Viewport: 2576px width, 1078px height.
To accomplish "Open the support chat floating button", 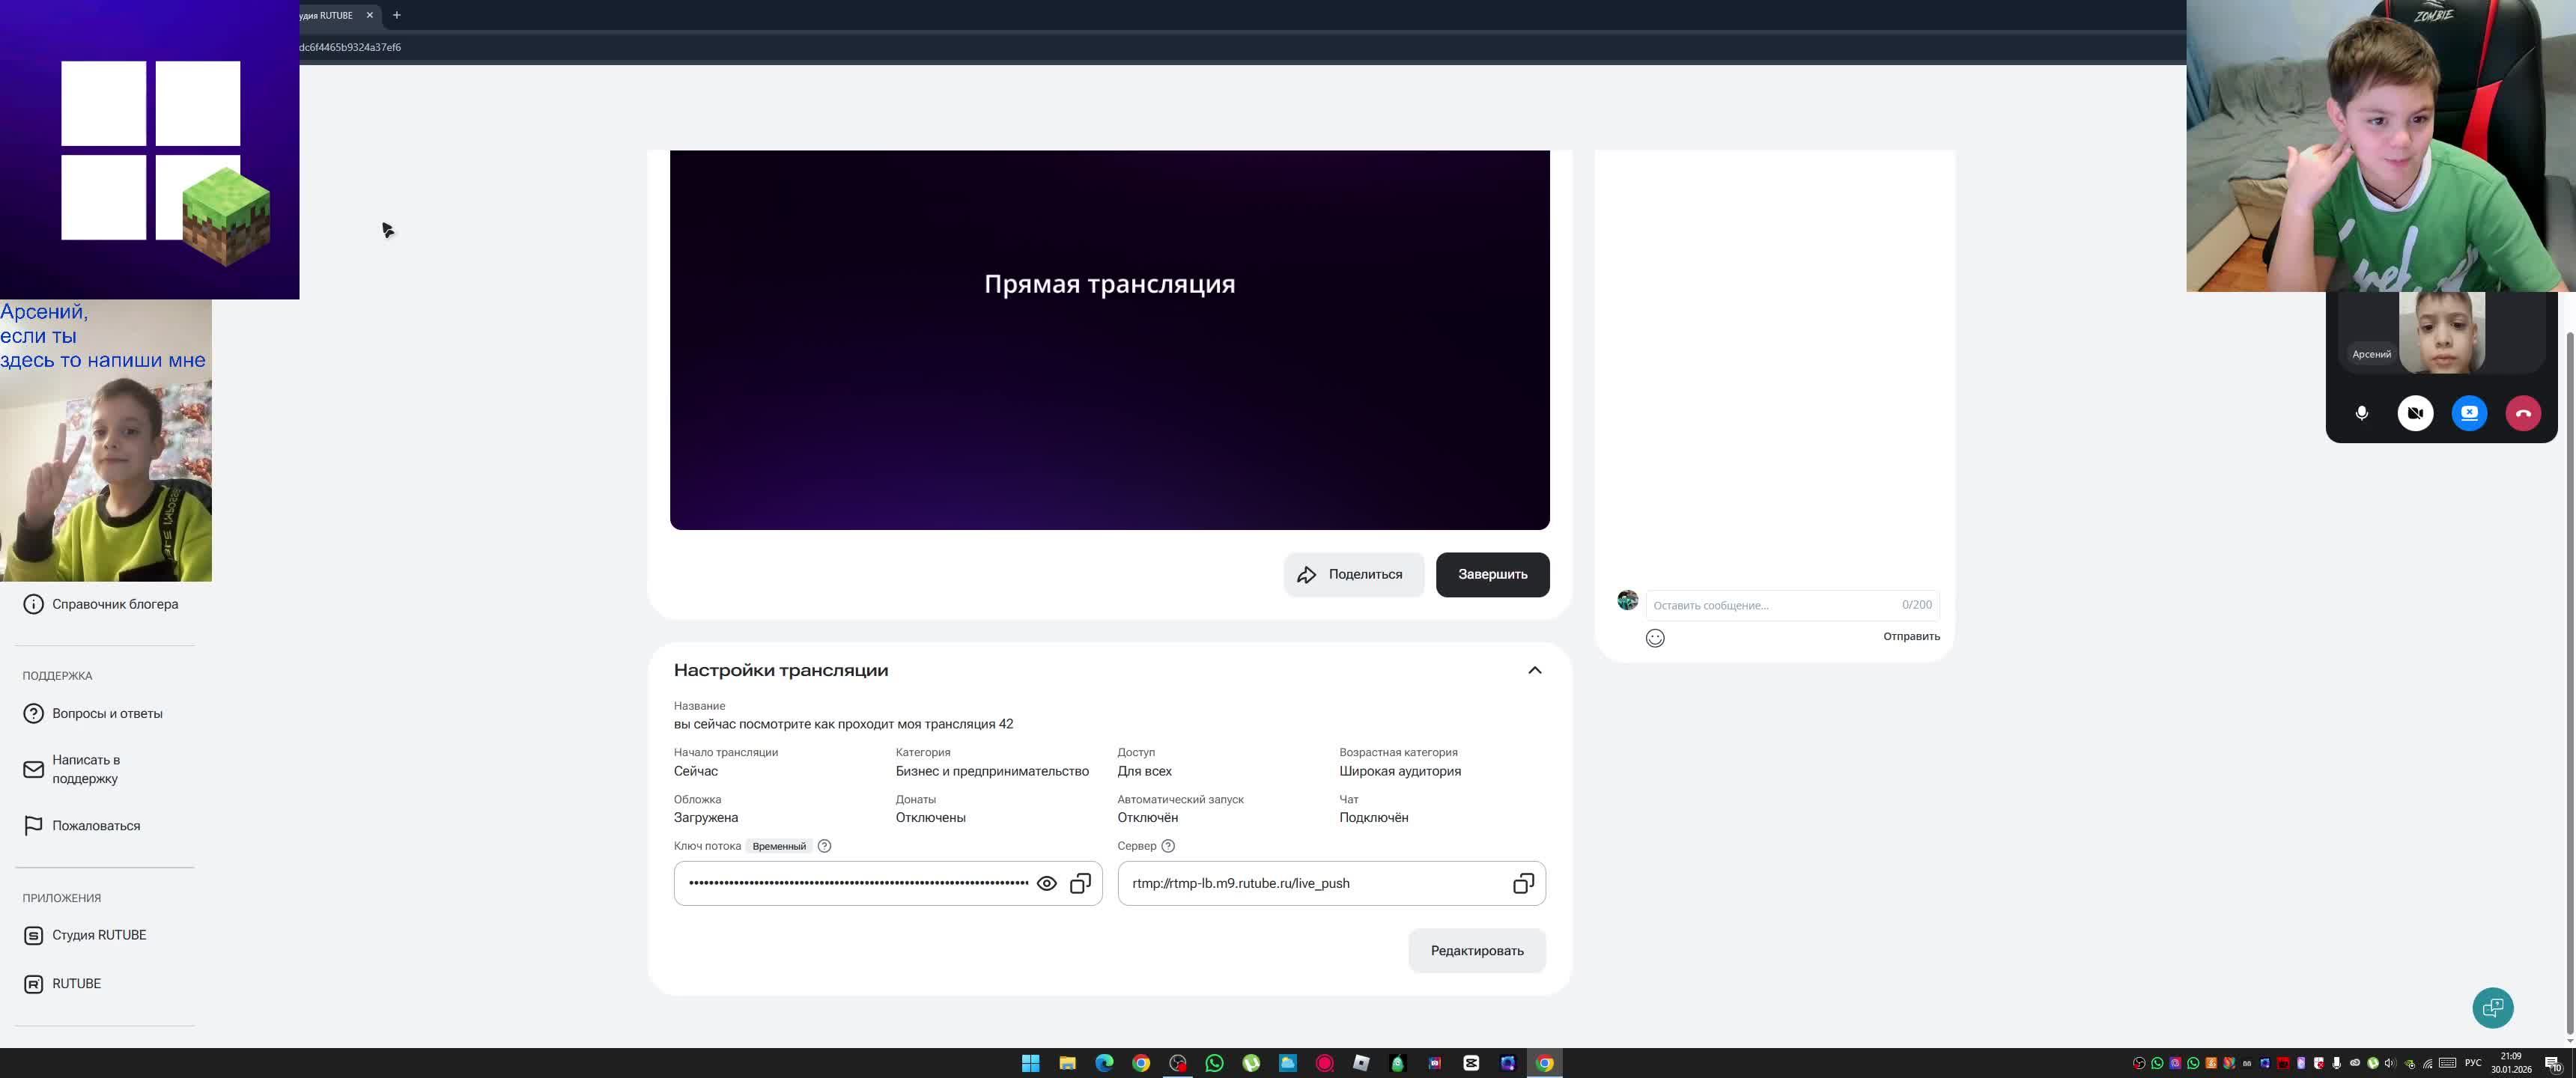I will tap(2492, 1007).
